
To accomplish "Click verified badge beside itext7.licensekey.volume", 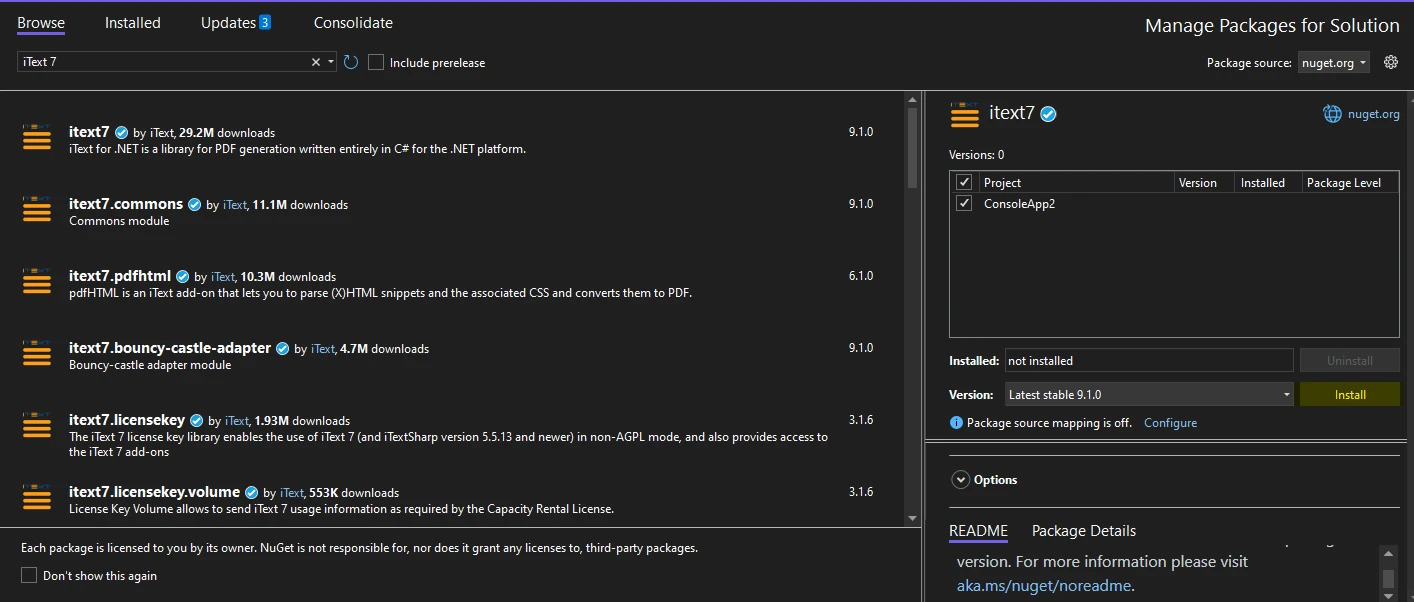I will 252,492.
